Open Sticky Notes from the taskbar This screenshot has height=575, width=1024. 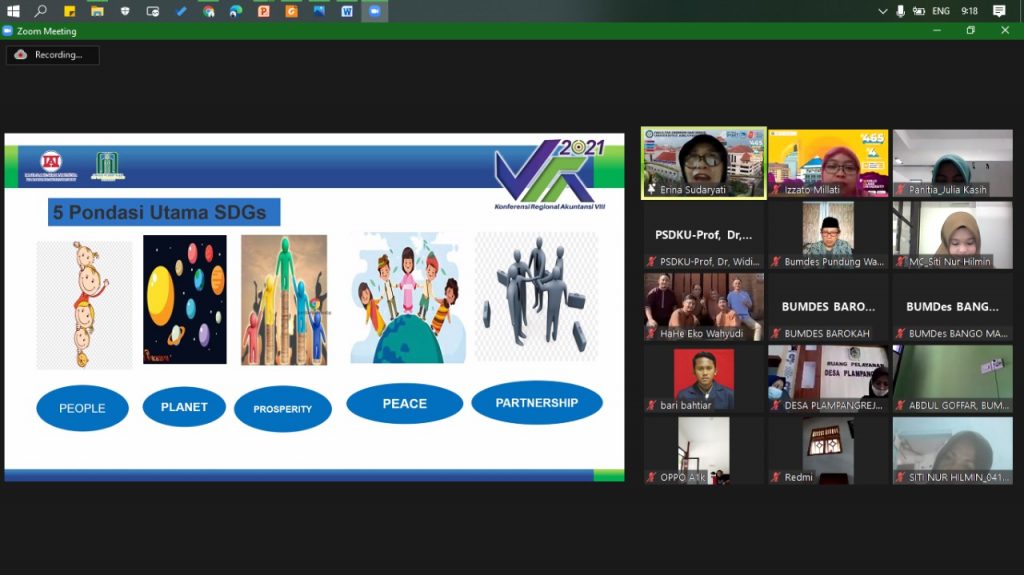coord(69,11)
